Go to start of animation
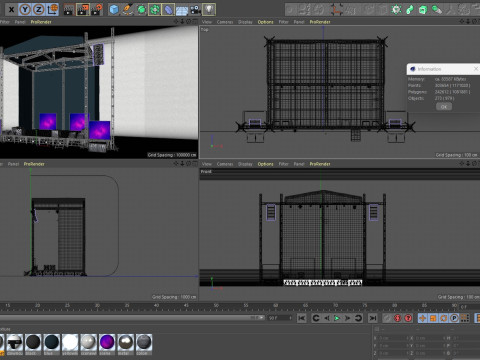Image resolution: width=480 pixels, height=360 pixels. pos(302,318)
